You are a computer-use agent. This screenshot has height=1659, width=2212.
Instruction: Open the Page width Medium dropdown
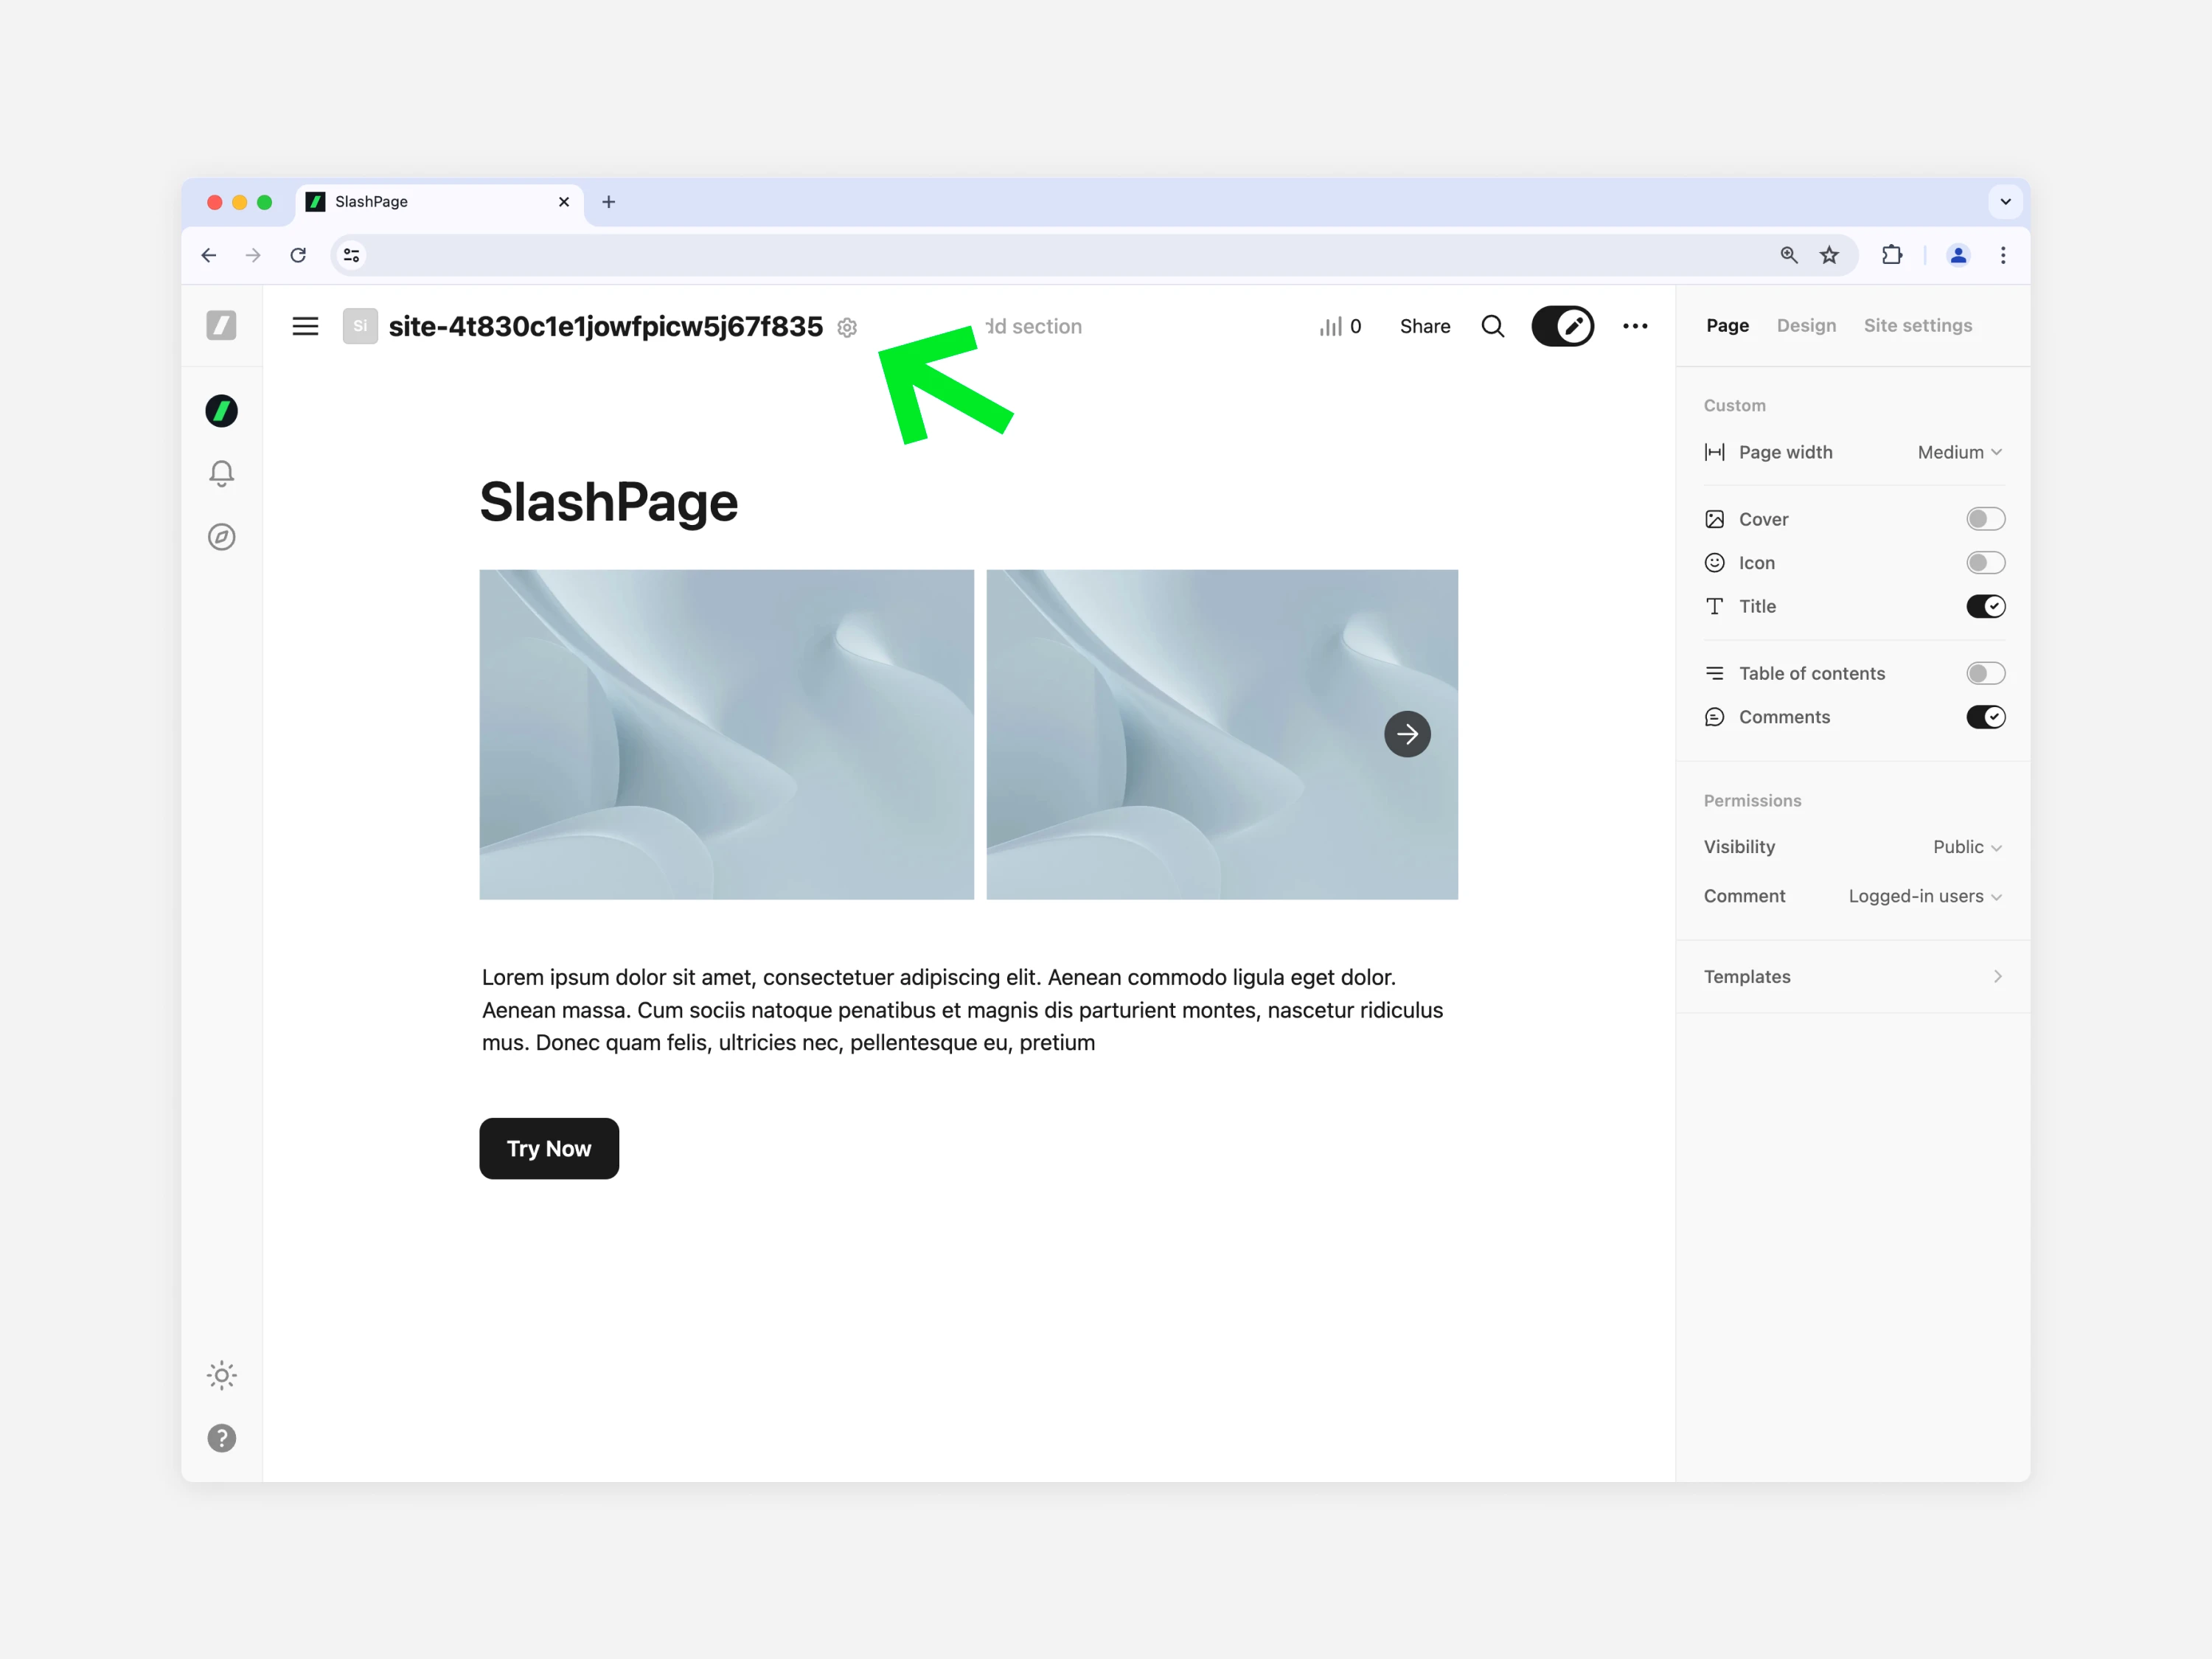pos(1958,452)
